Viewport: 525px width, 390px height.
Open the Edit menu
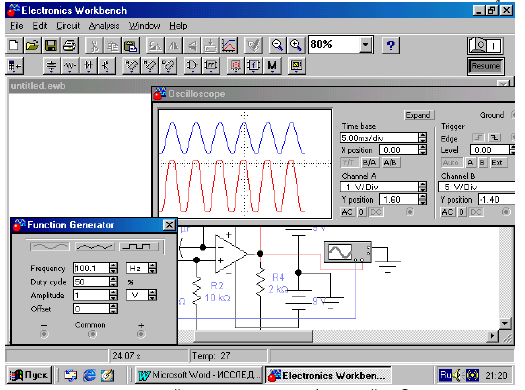(x=40, y=26)
